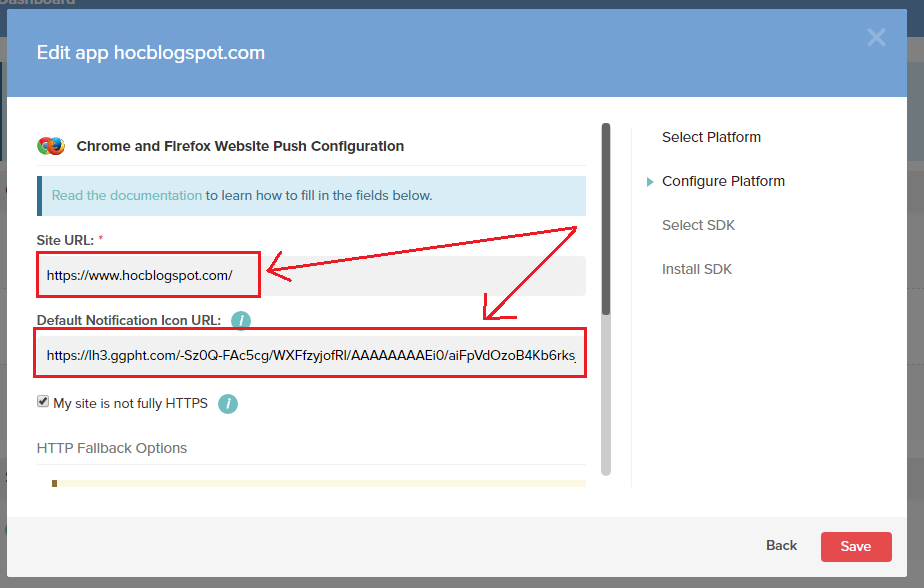Open the Install SDK step
The image size is (924, 588).
(x=697, y=269)
